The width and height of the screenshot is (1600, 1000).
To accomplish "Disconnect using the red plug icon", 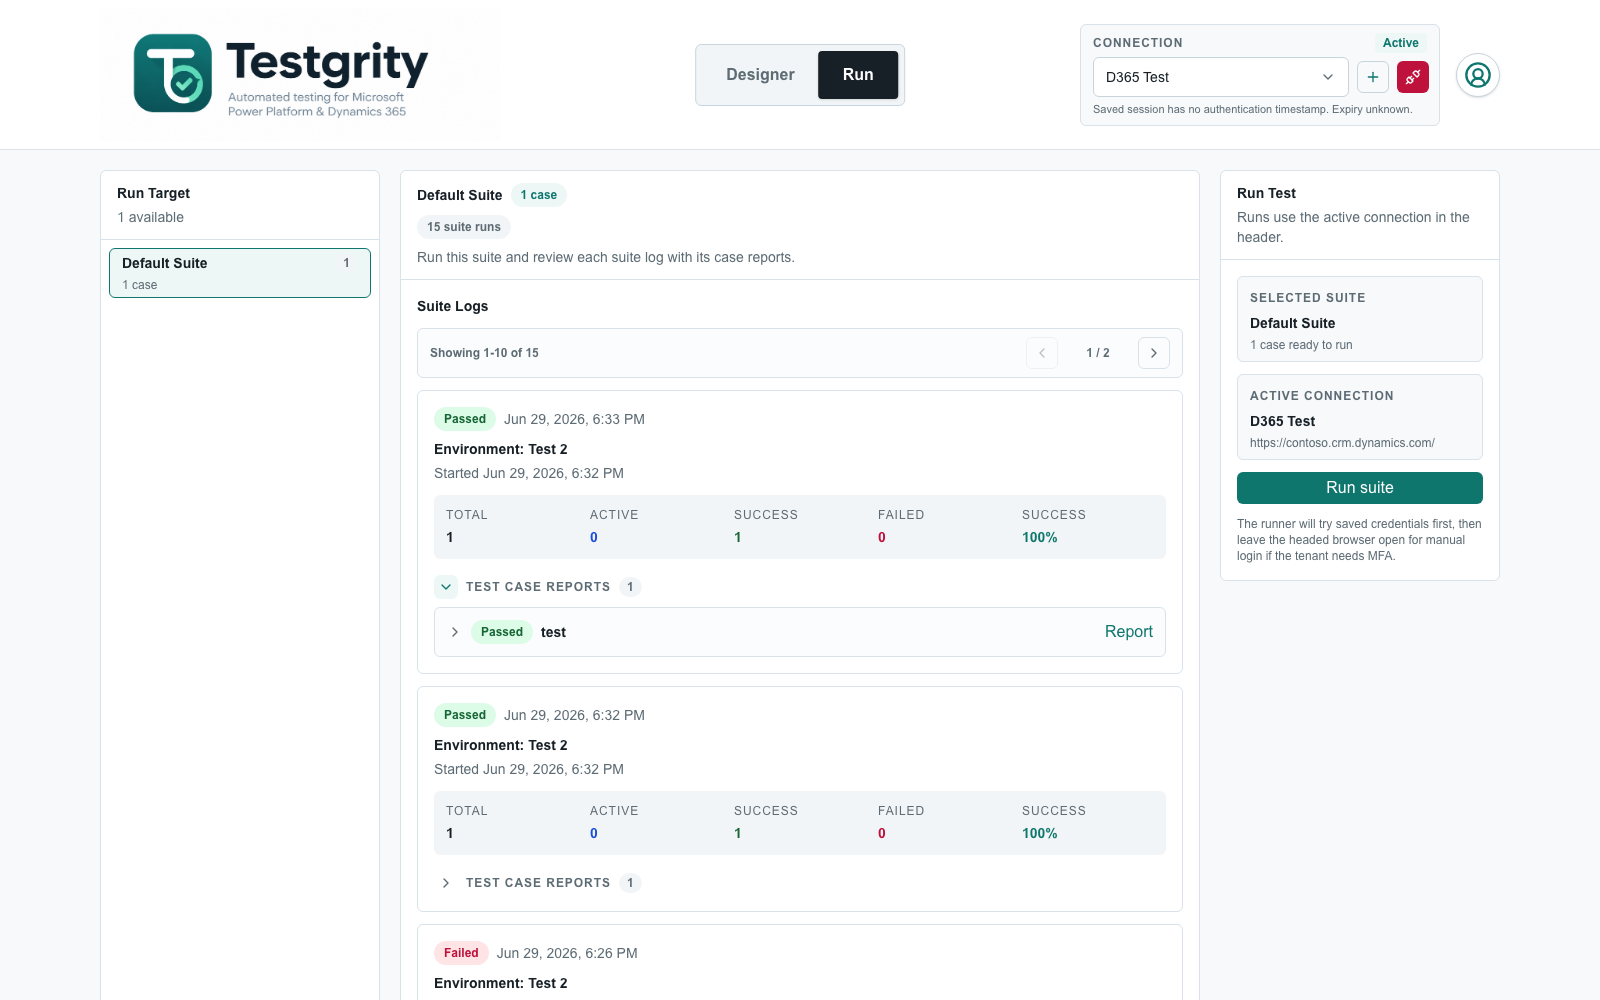I will 1413,77.
